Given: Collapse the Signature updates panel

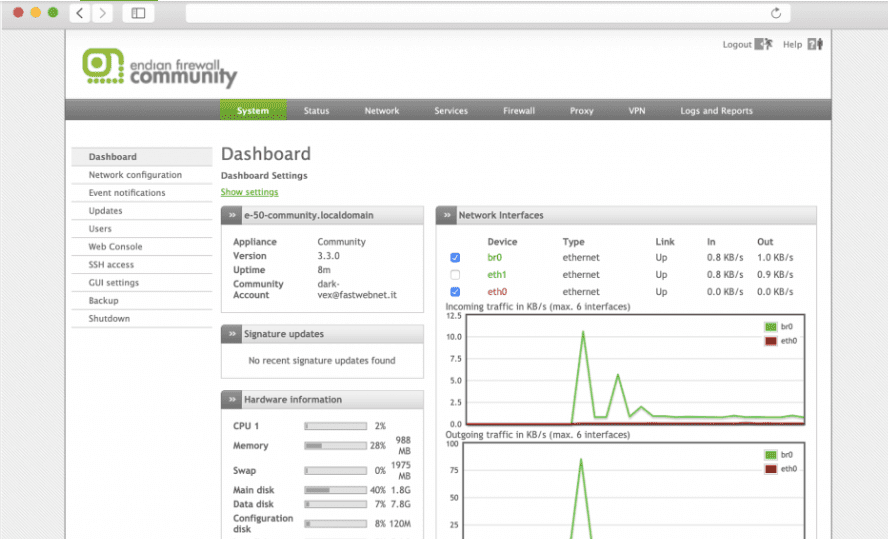Looking at the screenshot, I should [231, 334].
